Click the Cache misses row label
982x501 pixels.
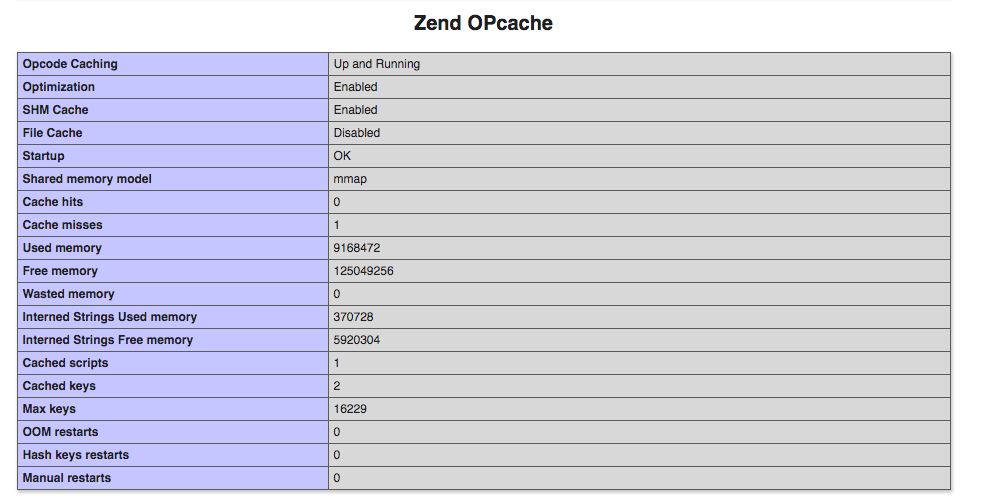[63, 225]
